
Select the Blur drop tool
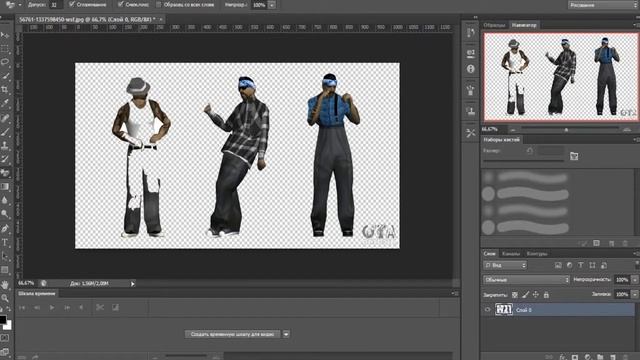[x=5, y=200]
